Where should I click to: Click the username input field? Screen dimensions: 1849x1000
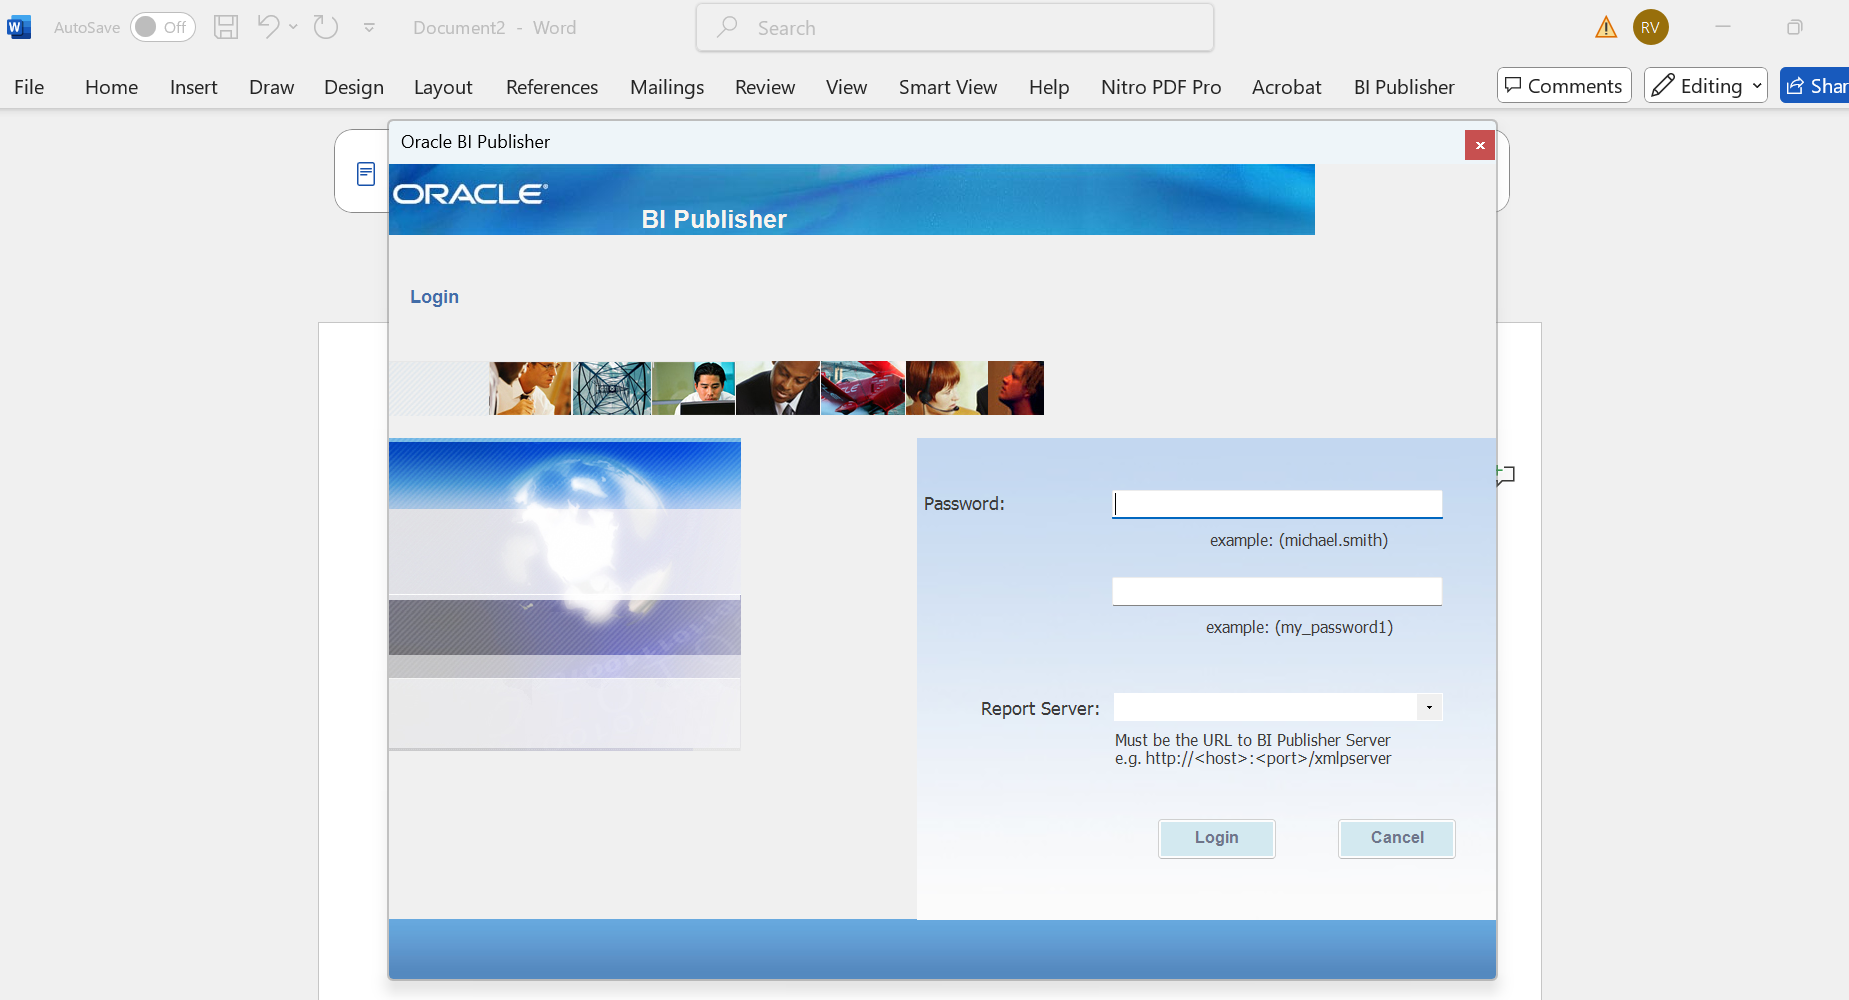pos(1277,504)
